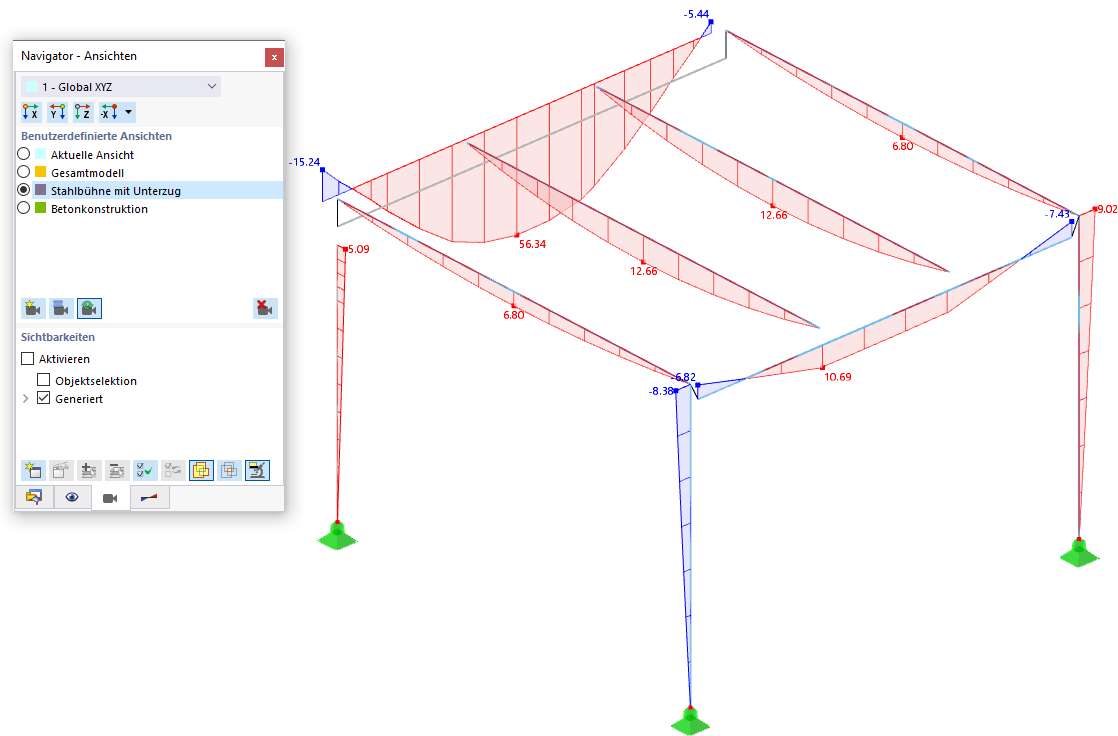Select the 'Gesamtmodell' radio button
This screenshot has height=736, width=1118.
[24, 172]
